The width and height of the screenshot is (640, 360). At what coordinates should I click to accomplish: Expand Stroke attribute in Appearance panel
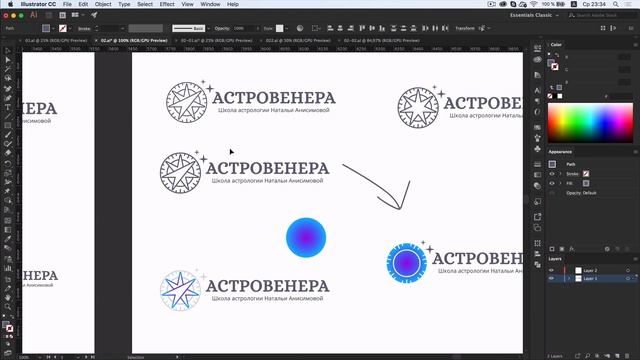[560, 174]
